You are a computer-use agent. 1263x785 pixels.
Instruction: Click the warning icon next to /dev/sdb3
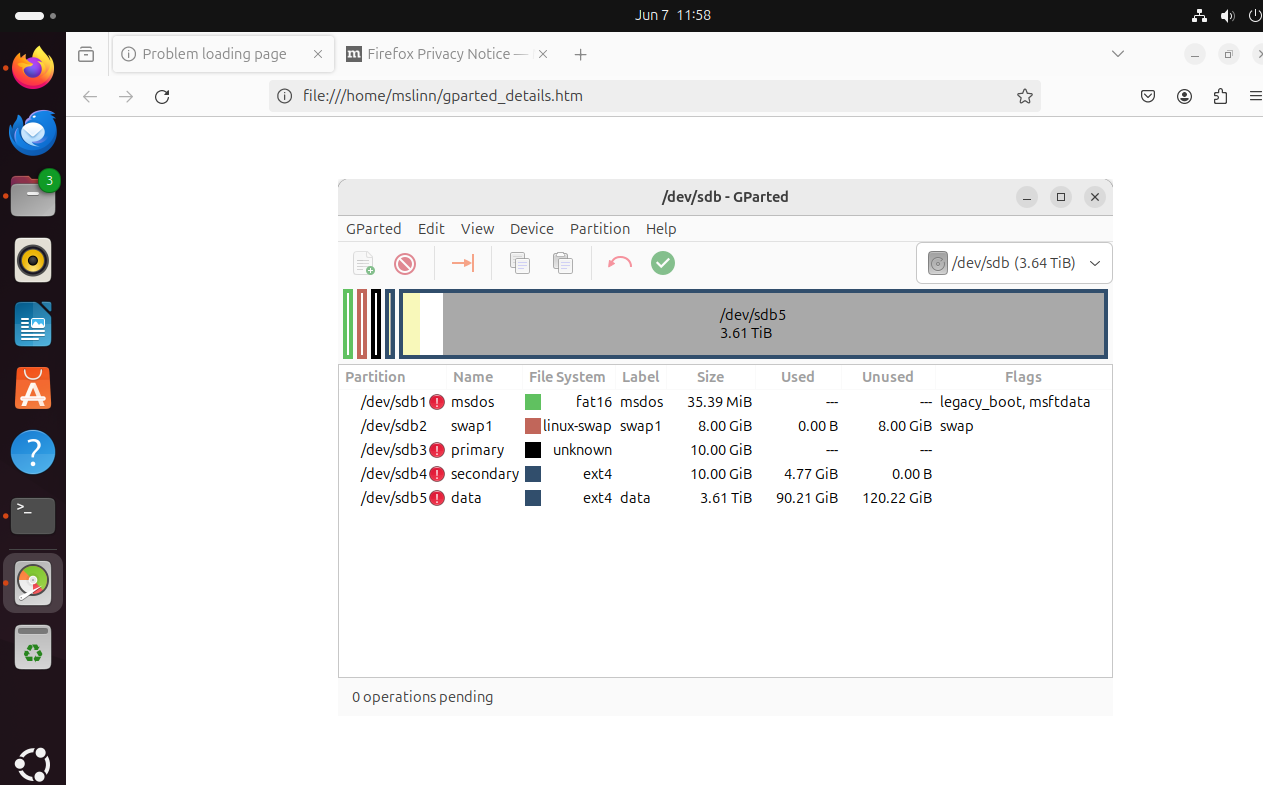click(437, 450)
